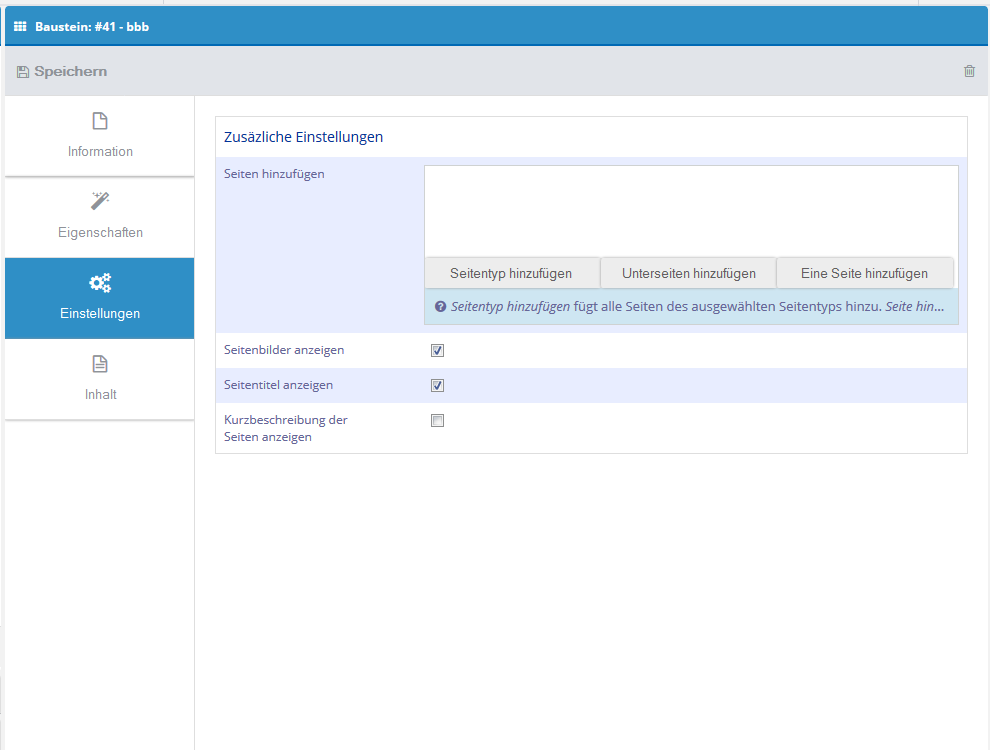The height and width of the screenshot is (750, 1000).
Task: Click Seitentyp hinzufügen button
Action: tap(511, 273)
